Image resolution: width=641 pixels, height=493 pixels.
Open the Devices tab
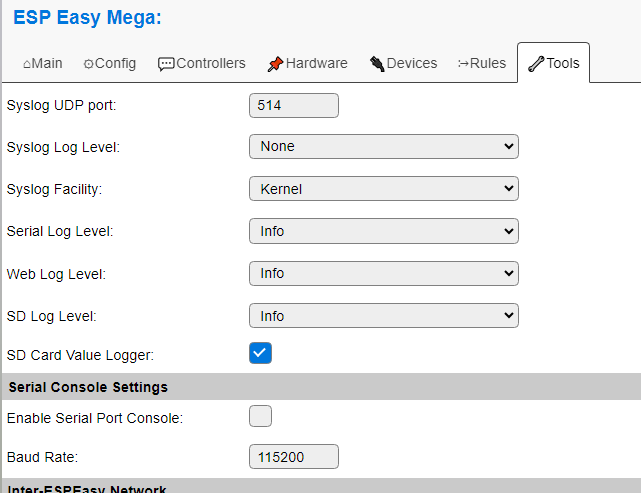tap(403, 63)
